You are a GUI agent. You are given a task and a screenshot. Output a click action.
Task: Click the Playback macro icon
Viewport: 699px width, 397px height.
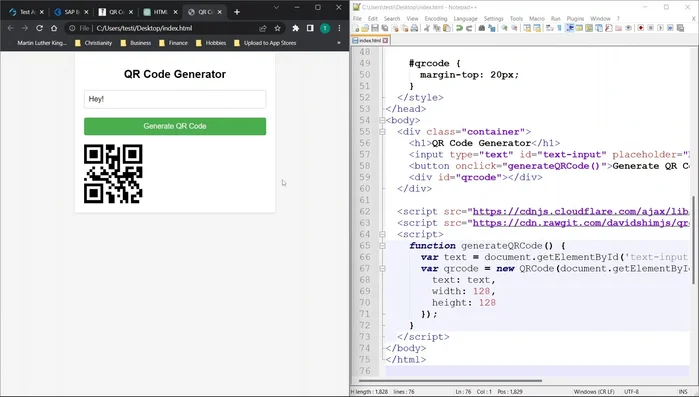pos(660,28)
